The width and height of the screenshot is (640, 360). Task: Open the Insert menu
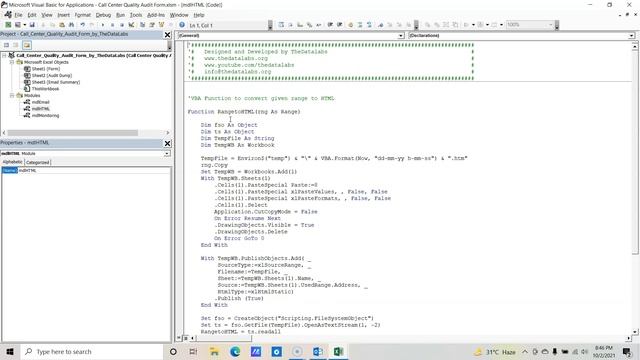(x=63, y=15)
